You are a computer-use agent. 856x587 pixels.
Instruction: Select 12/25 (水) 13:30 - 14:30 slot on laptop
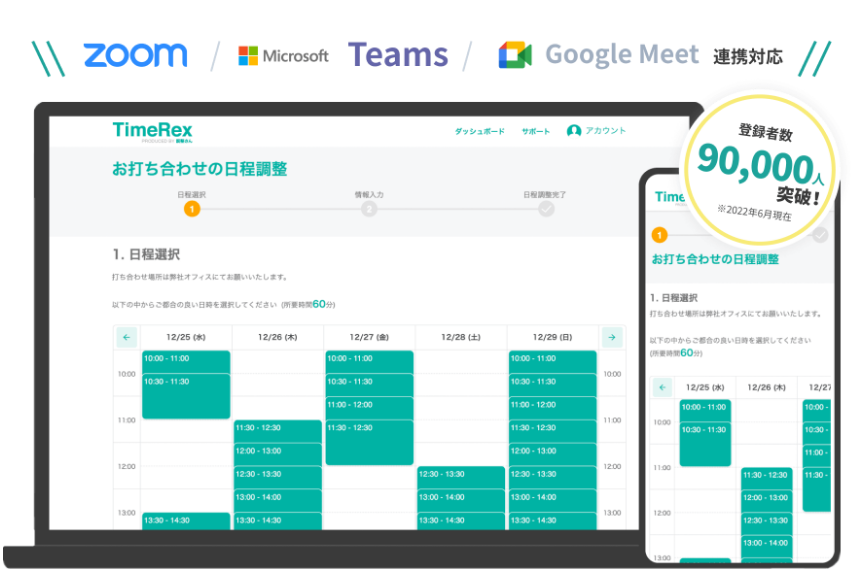click(186, 521)
